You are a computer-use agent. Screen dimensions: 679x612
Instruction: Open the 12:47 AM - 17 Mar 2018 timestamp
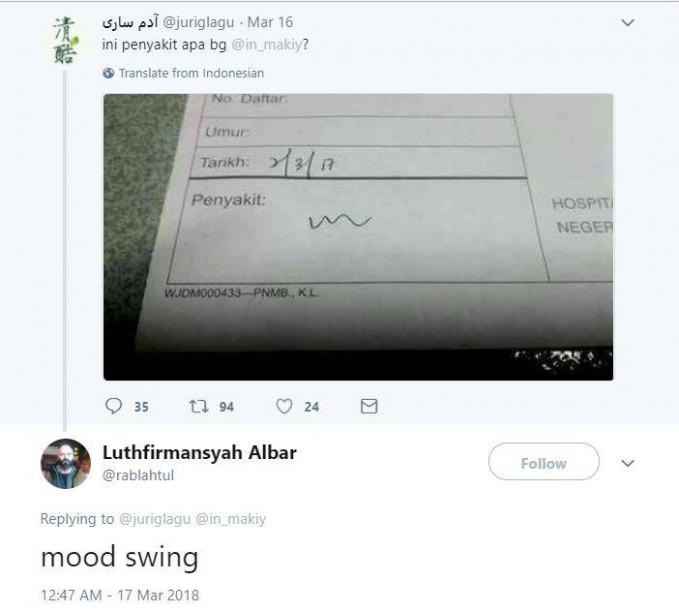[x=119, y=595]
